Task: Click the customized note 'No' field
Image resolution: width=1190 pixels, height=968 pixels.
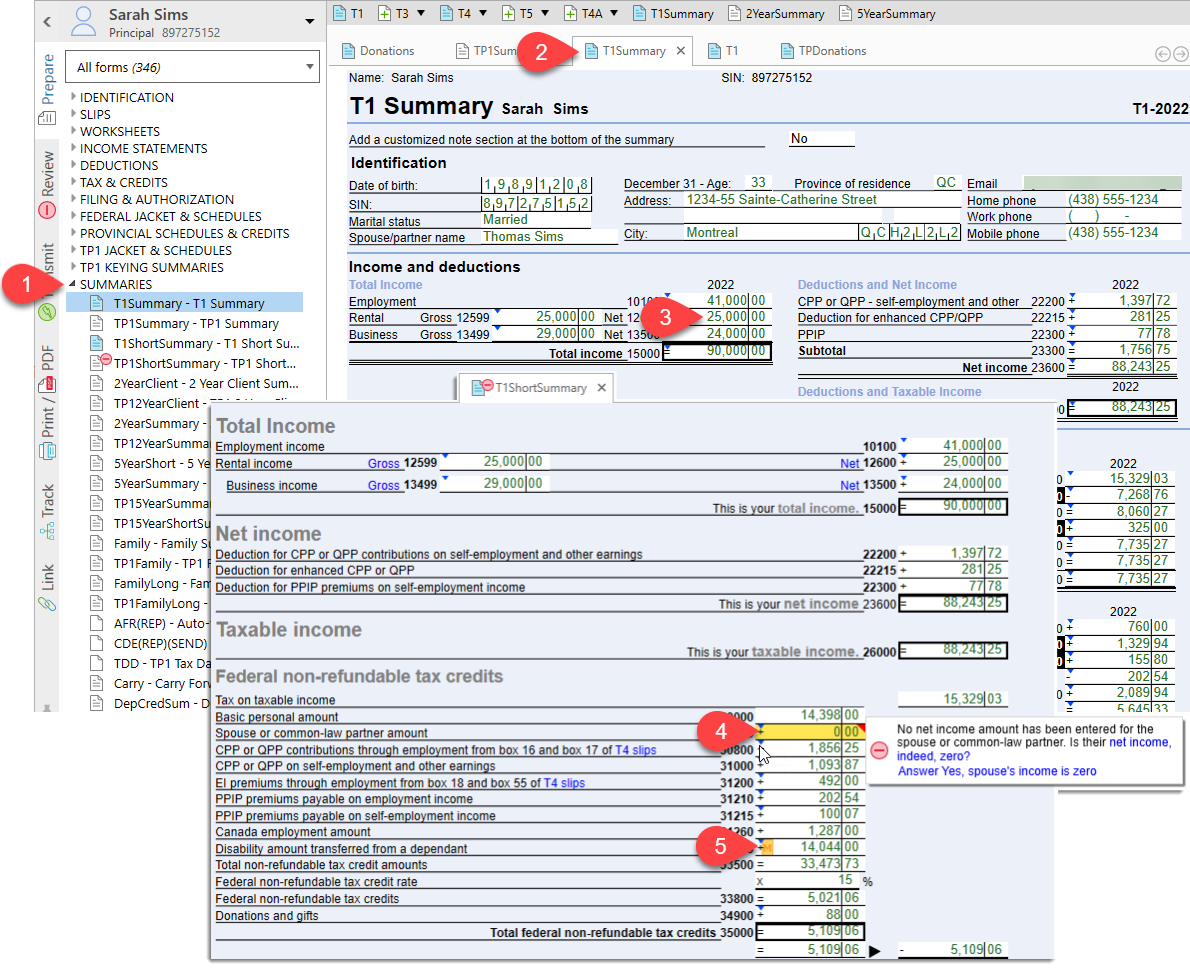Action: [x=822, y=138]
